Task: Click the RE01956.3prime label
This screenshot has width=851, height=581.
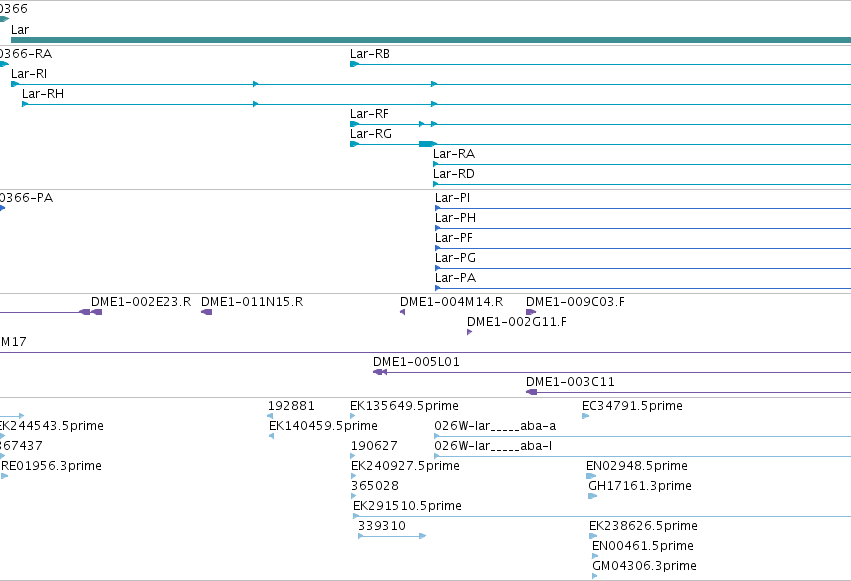Action: click(x=51, y=467)
